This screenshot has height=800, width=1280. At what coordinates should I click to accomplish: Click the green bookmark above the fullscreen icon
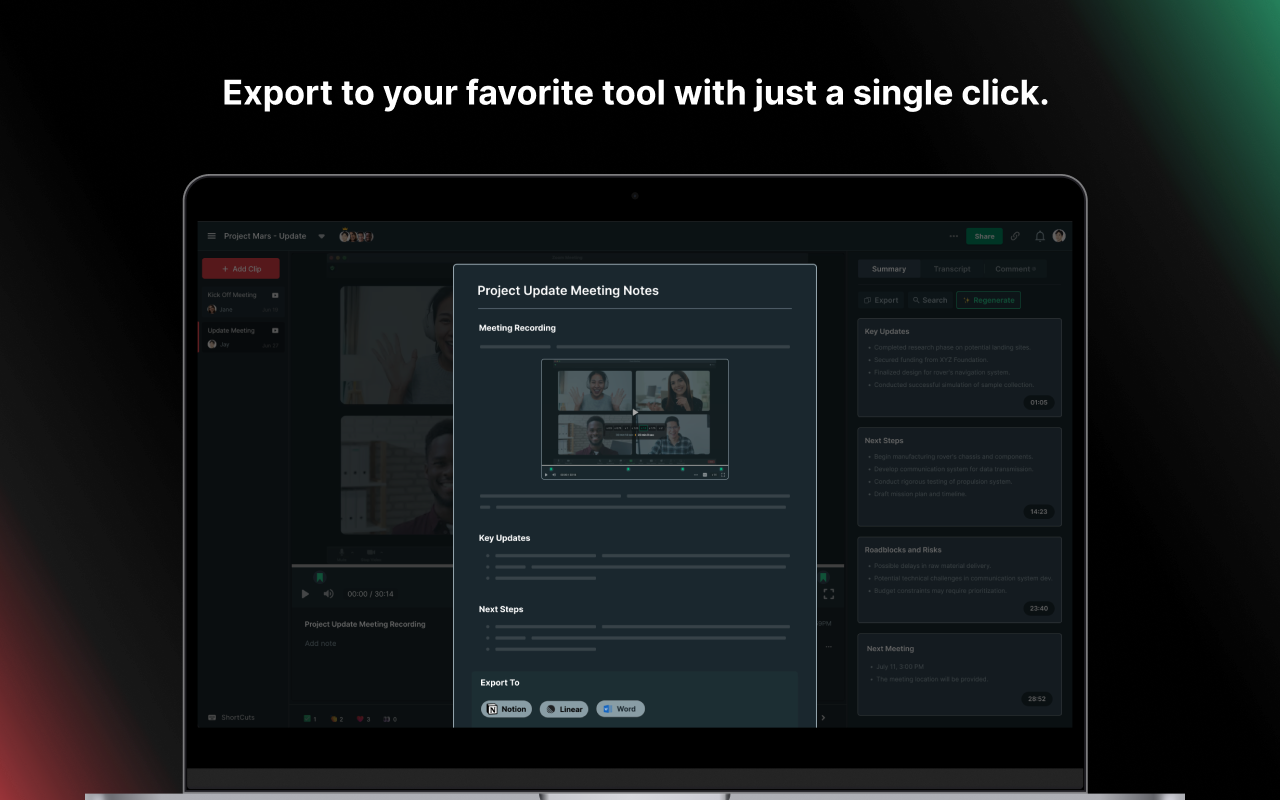(824, 577)
